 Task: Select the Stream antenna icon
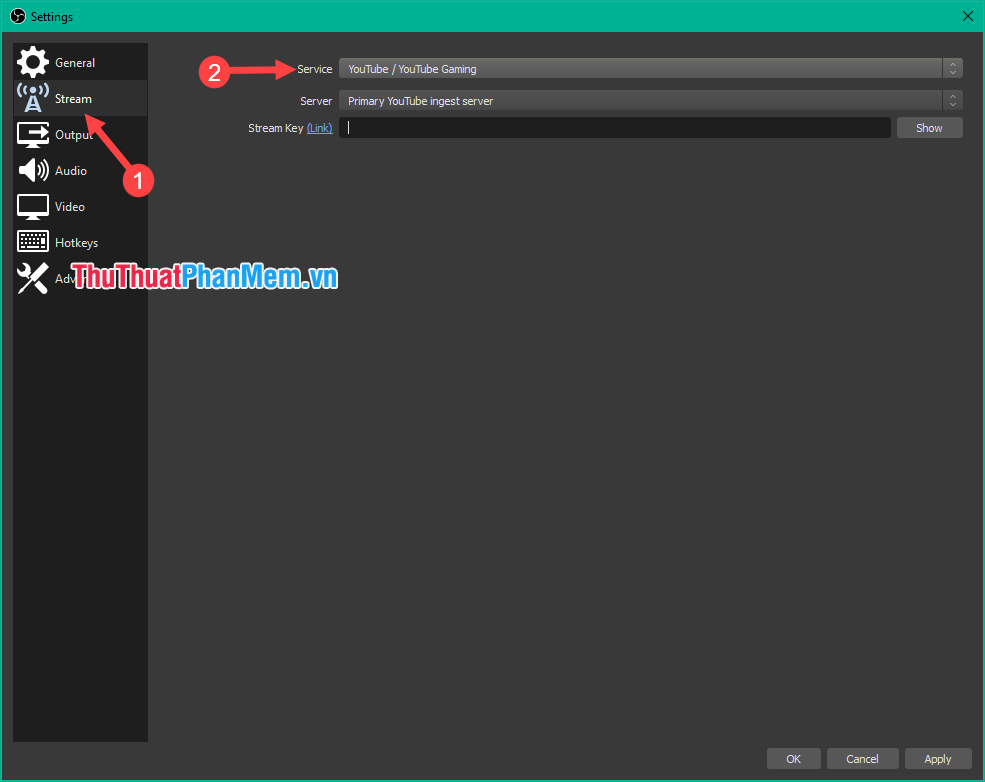tap(33, 98)
